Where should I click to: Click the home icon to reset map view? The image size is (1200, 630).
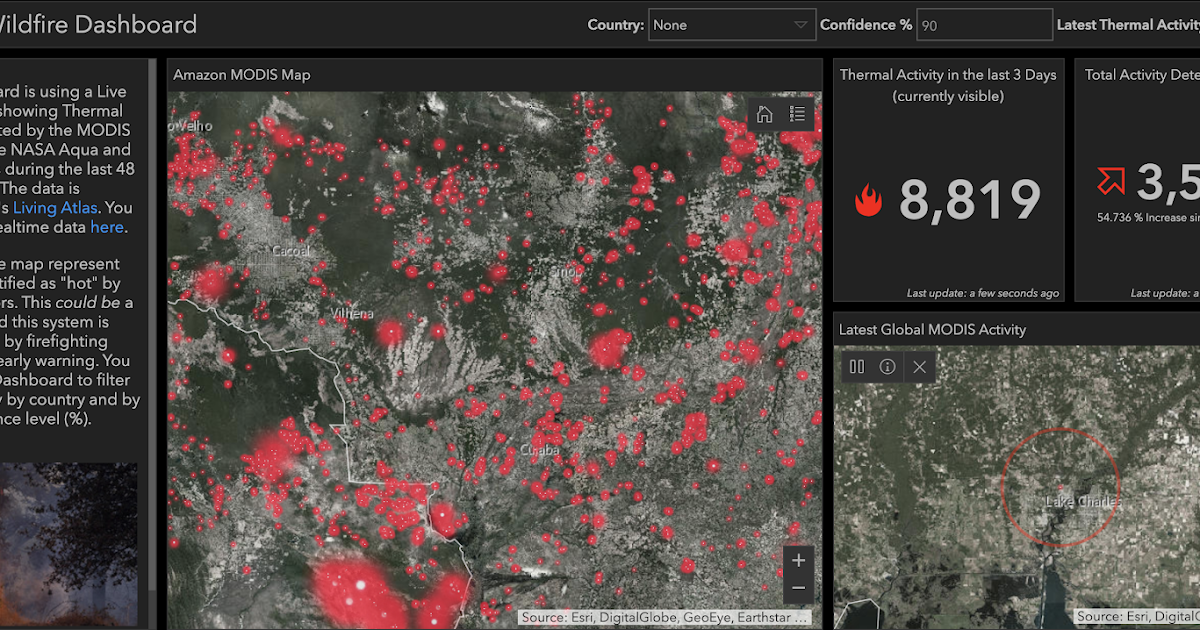point(764,114)
